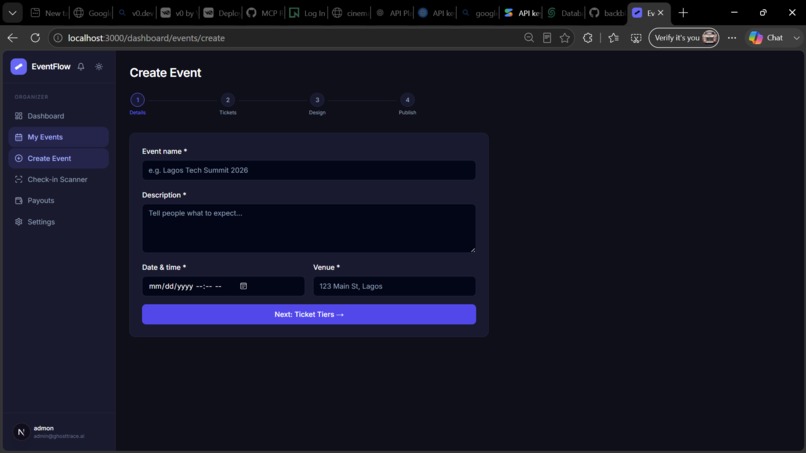The image size is (806, 453).
Task: Switch to the New tab browser tab
Action: [48, 13]
